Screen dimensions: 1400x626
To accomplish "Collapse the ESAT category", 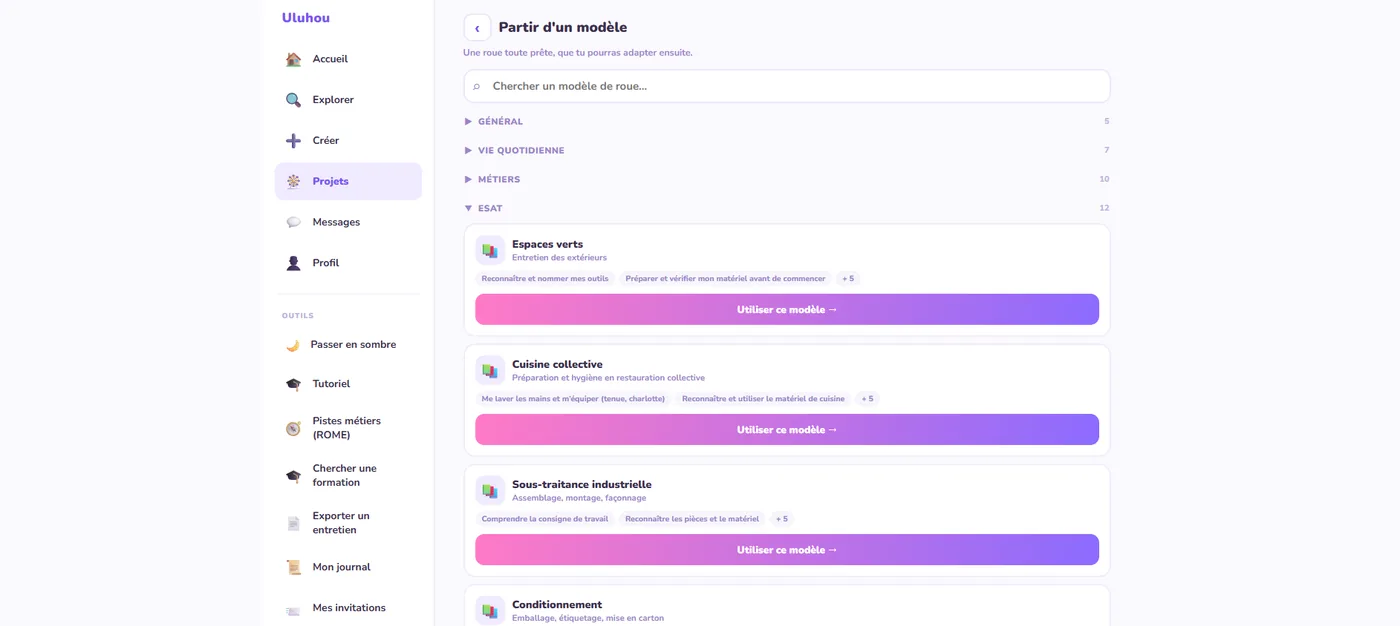I will point(787,208).
